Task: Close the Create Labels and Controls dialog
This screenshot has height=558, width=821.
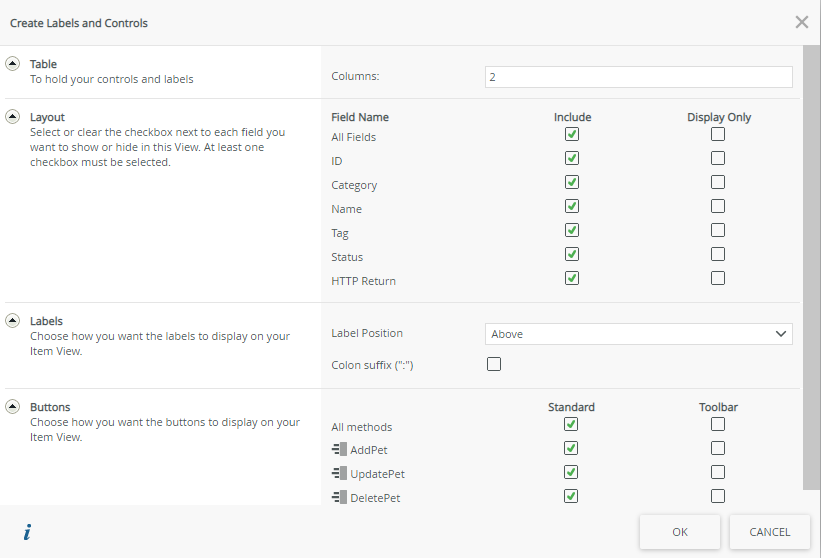Action: pos(801,22)
